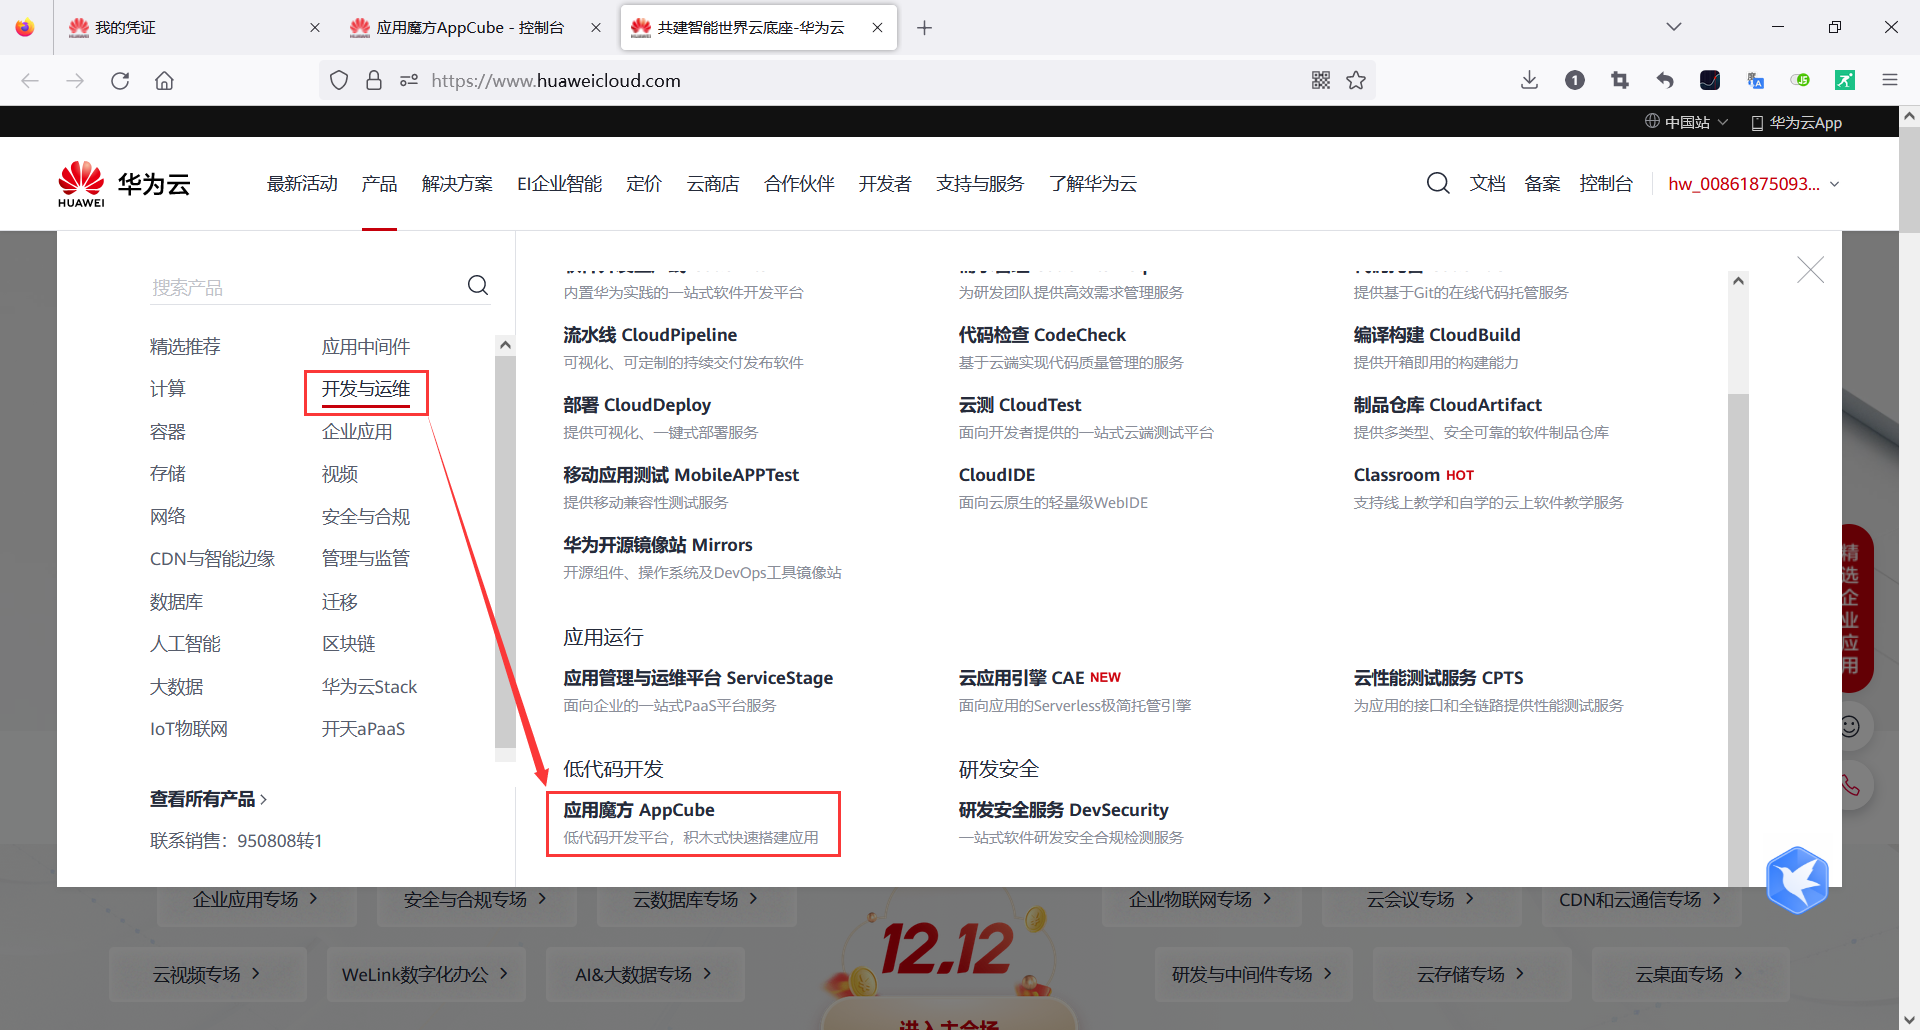Screen dimensions: 1920x1030
Task: Open the screenshot crop extension icon
Action: point(1620,80)
